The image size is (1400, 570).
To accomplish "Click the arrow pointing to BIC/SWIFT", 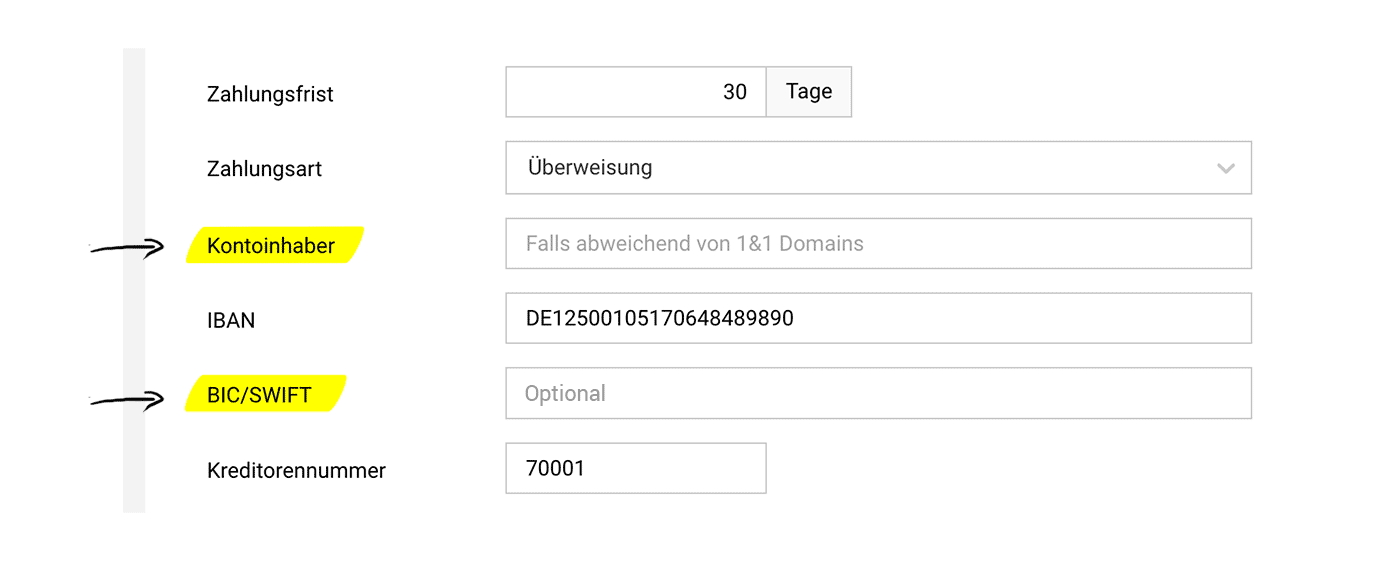I will pyautogui.click(x=127, y=400).
